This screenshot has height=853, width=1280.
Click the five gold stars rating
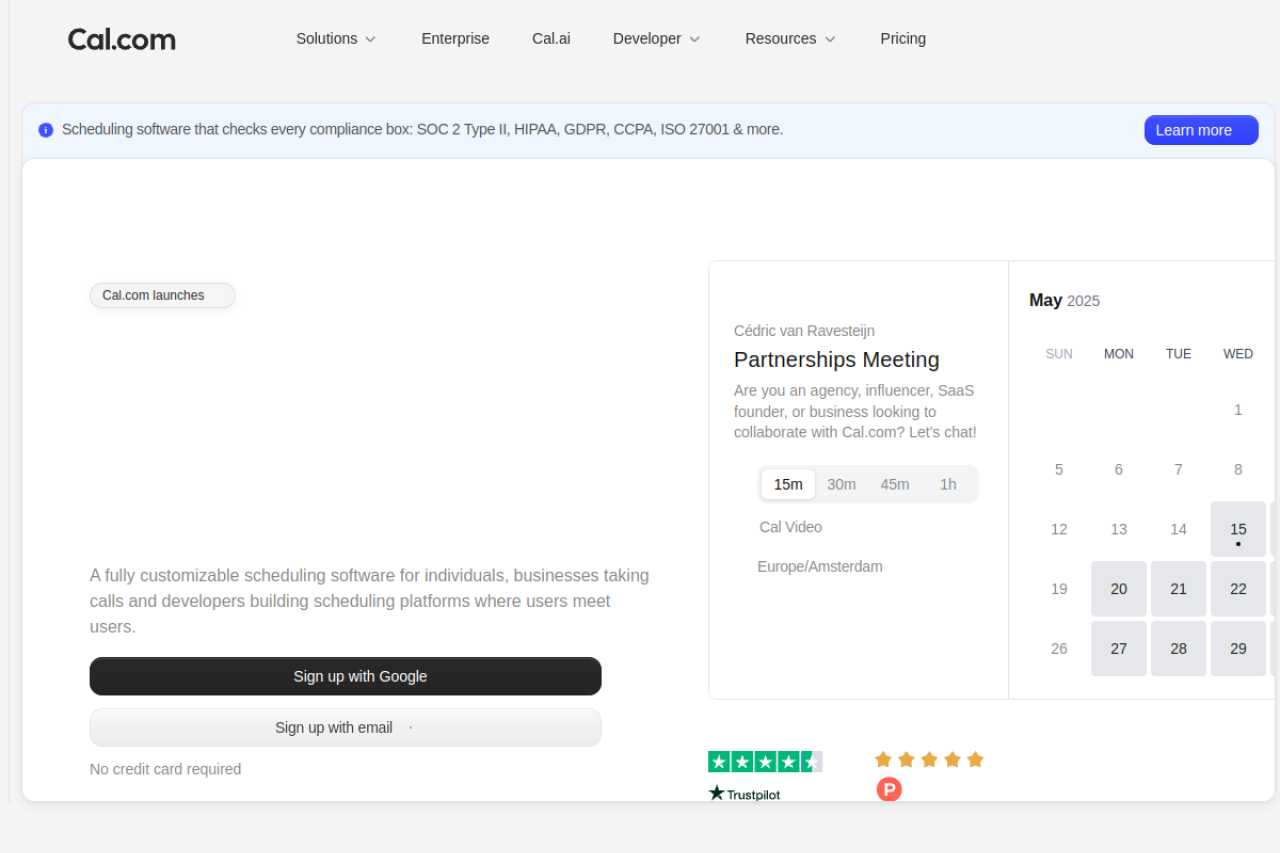point(929,760)
